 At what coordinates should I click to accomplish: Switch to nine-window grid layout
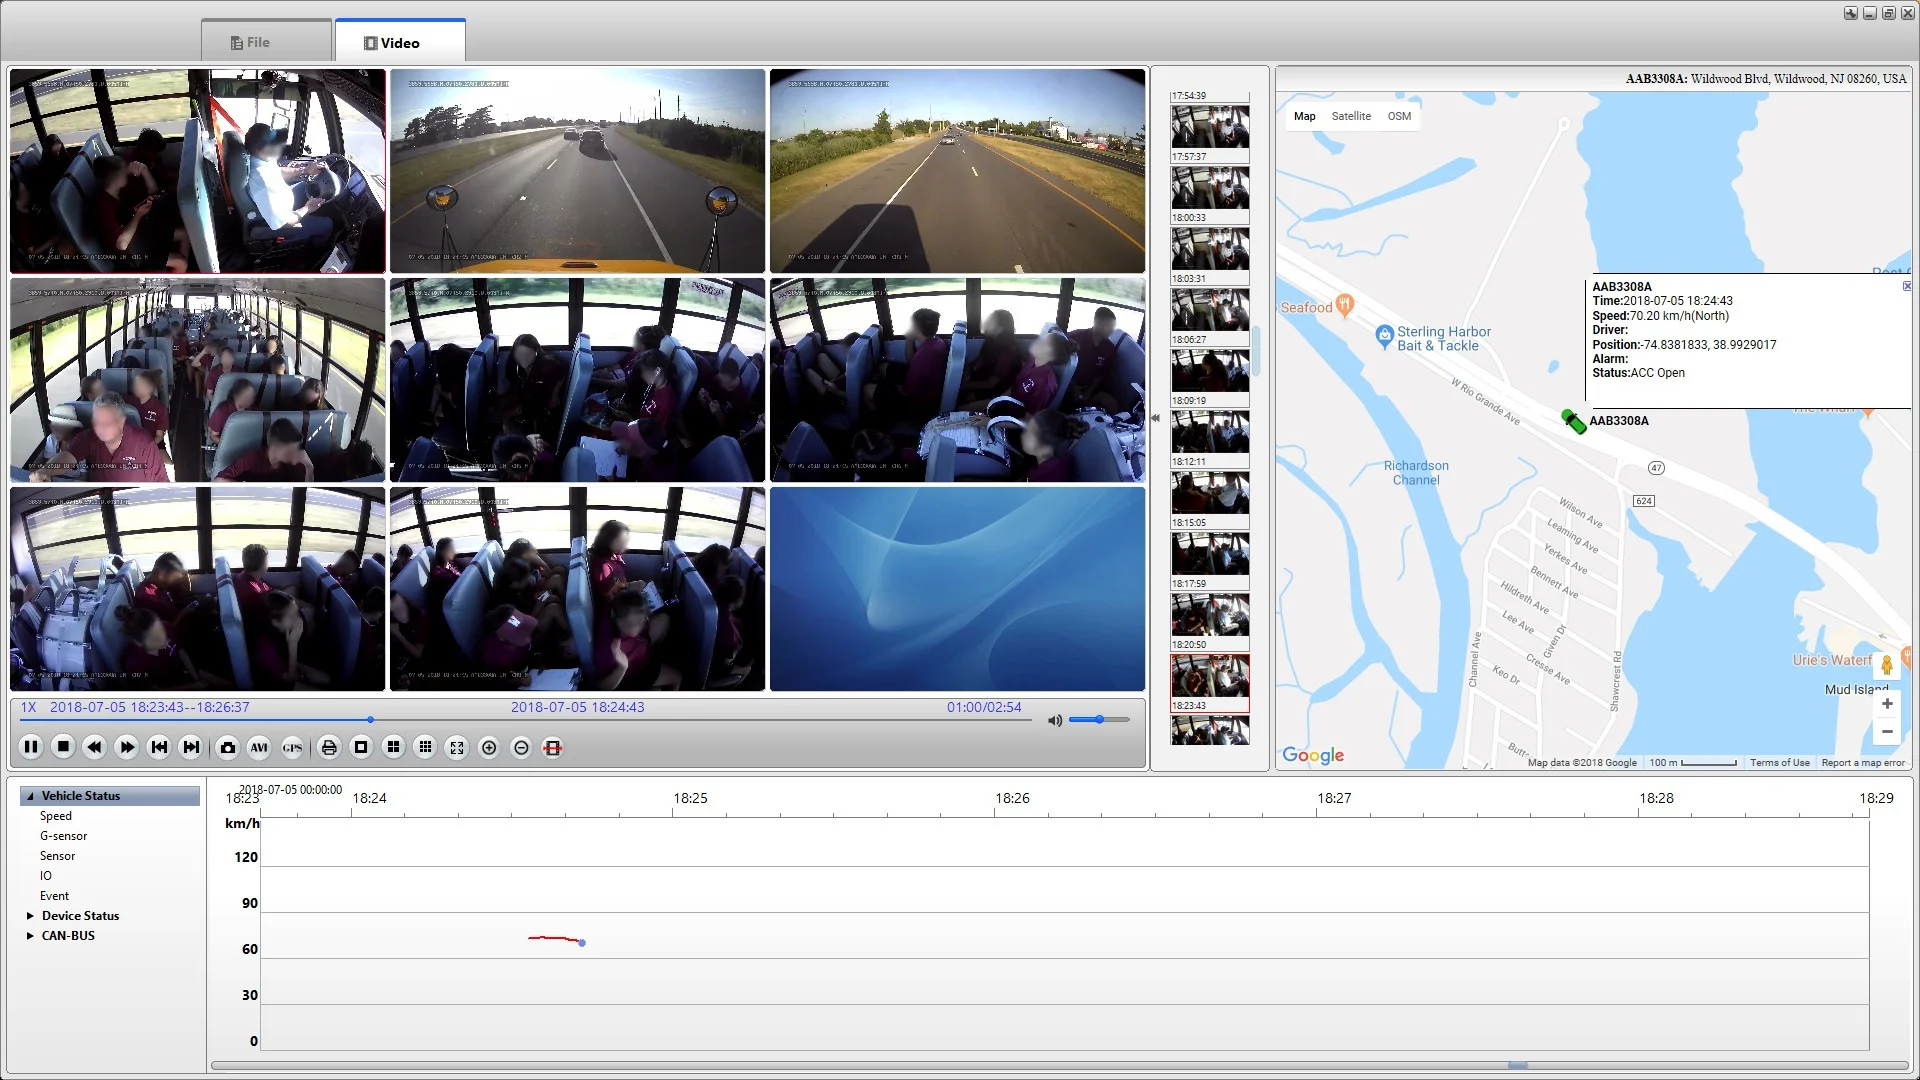[x=425, y=747]
